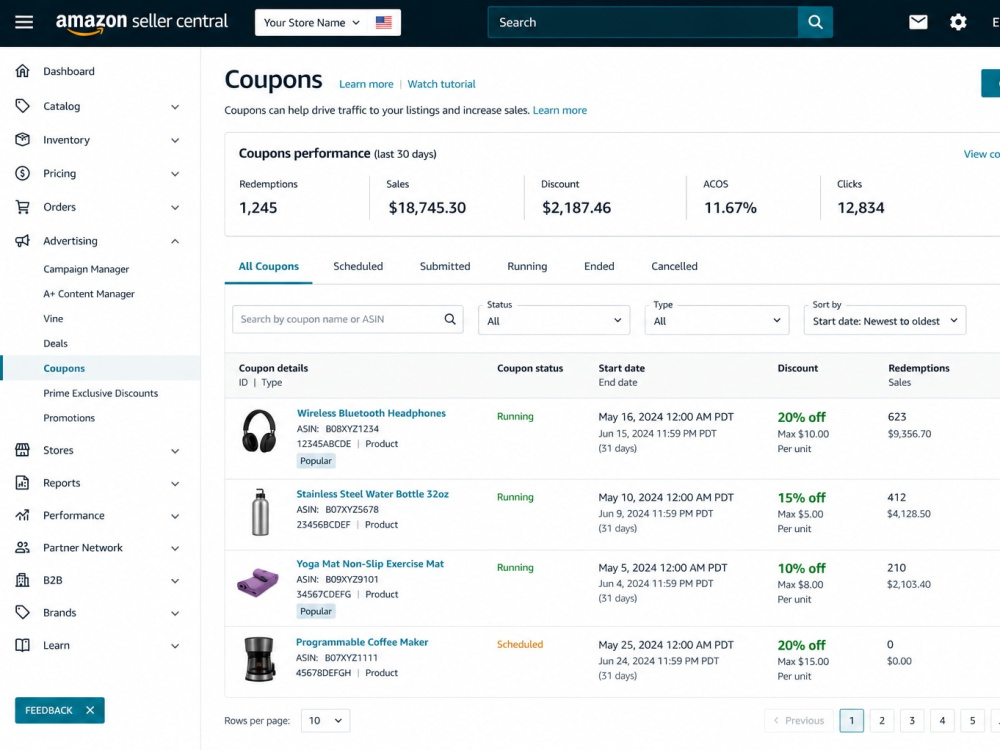Click Learn more link beside Coupons title
1000x750 pixels.
[366, 84]
